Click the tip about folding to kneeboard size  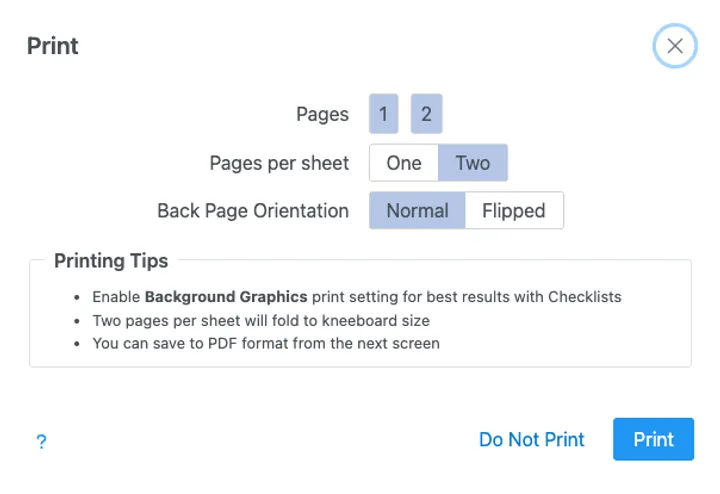click(261, 320)
